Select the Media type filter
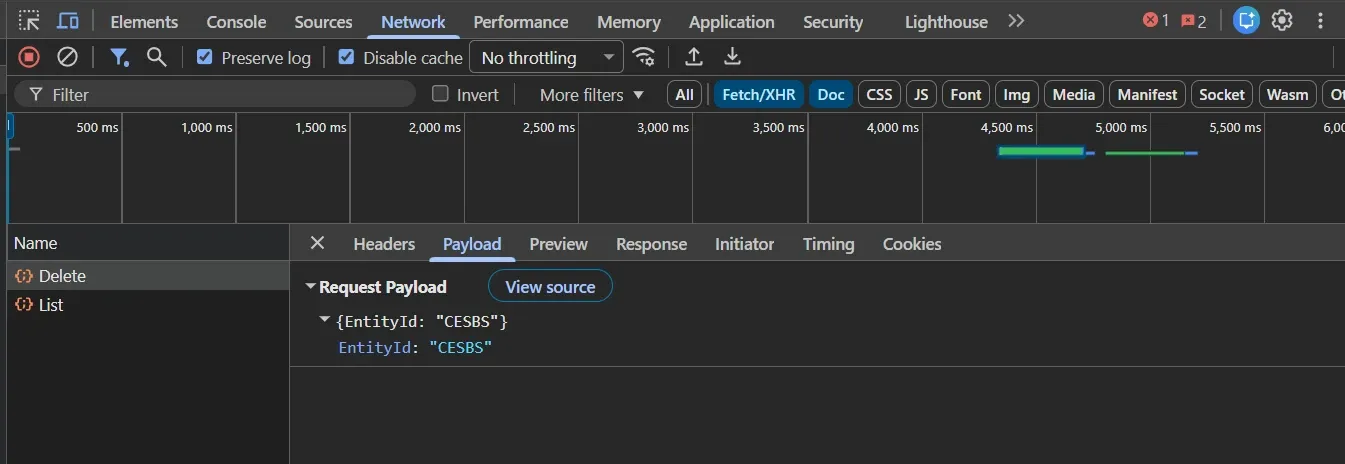 pos(1074,95)
